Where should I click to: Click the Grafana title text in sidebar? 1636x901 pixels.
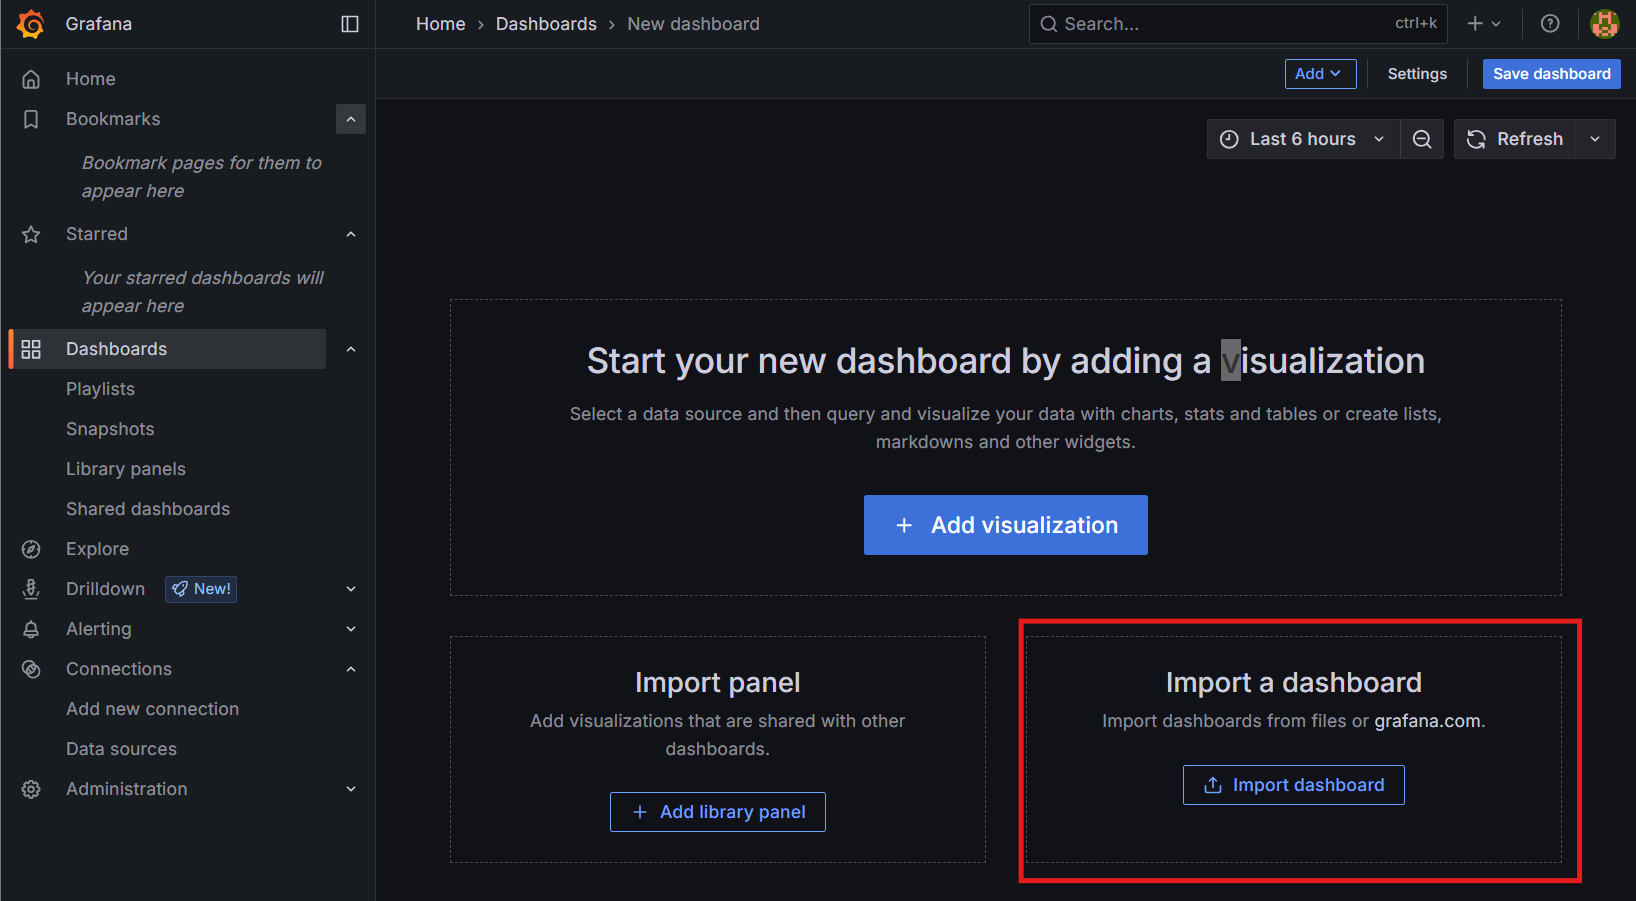[x=99, y=24]
